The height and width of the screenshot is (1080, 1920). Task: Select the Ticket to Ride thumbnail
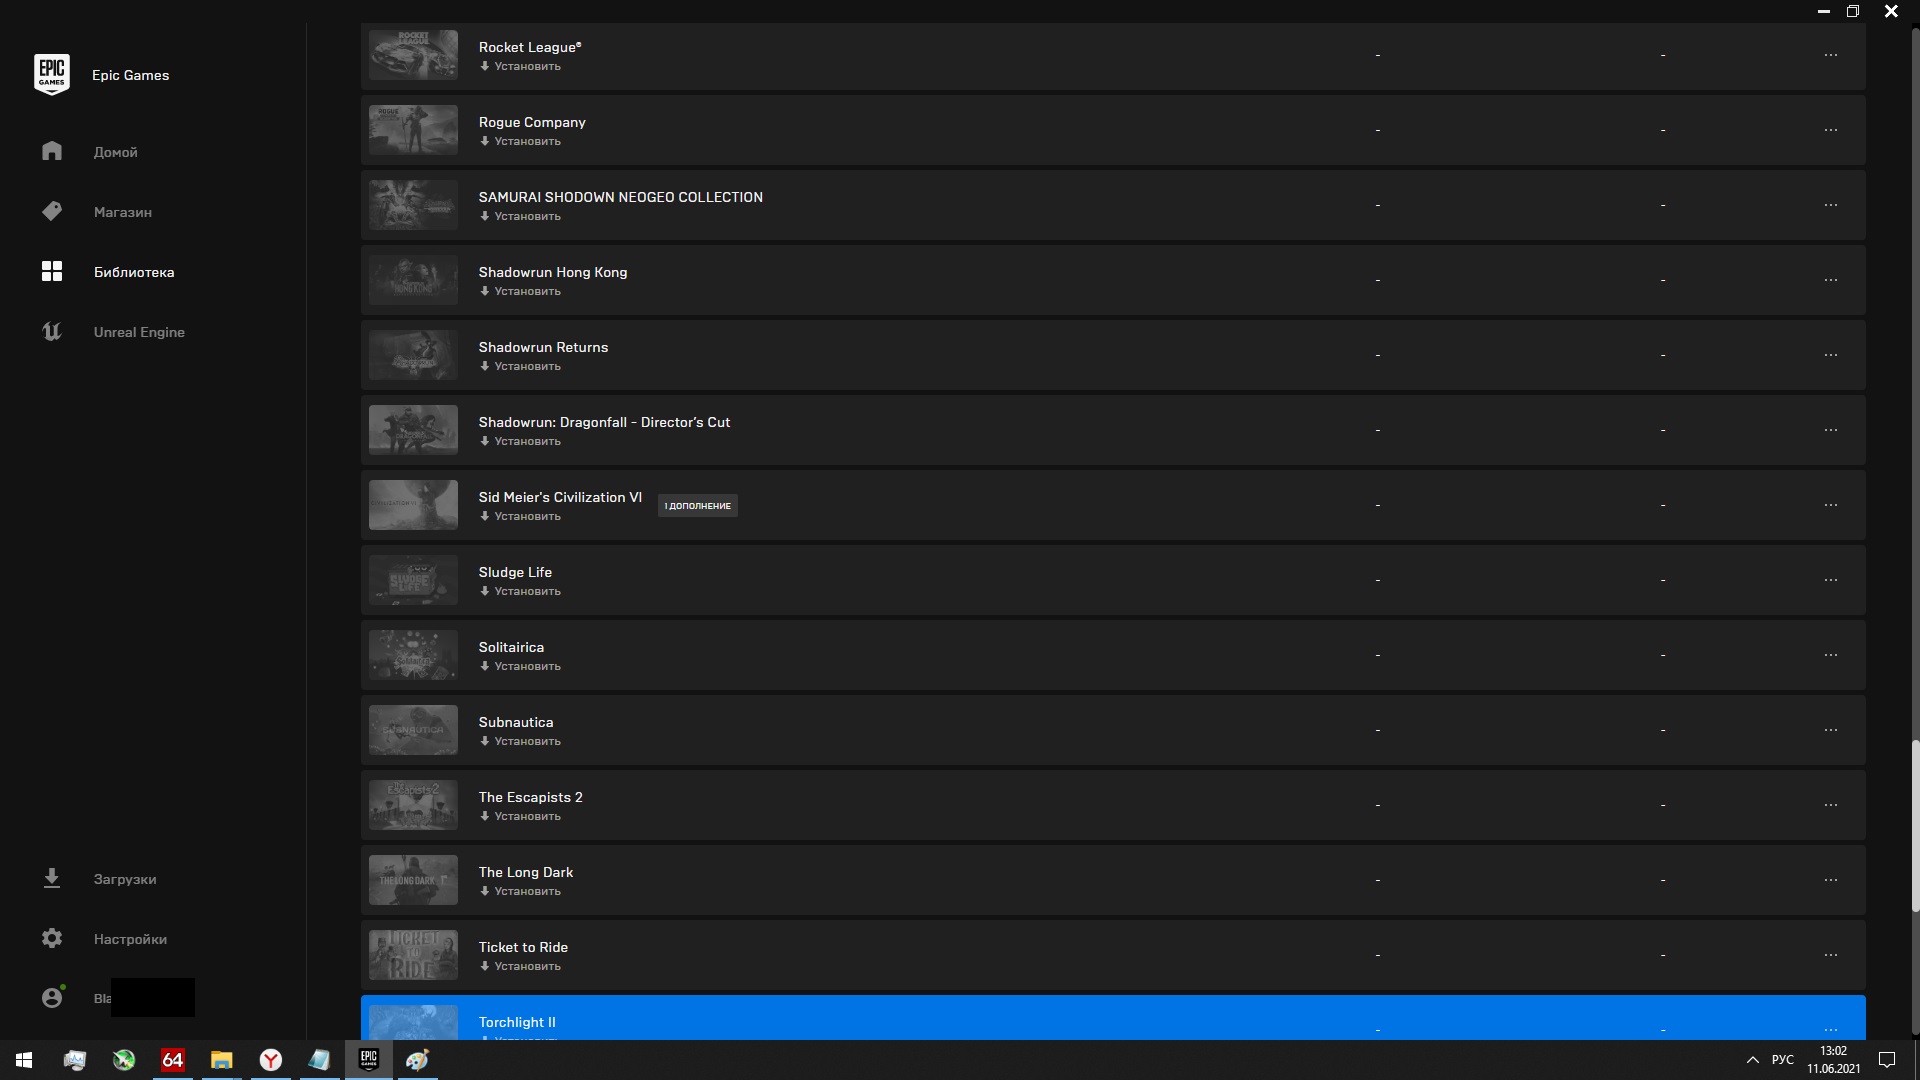pyautogui.click(x=413, y=955)
